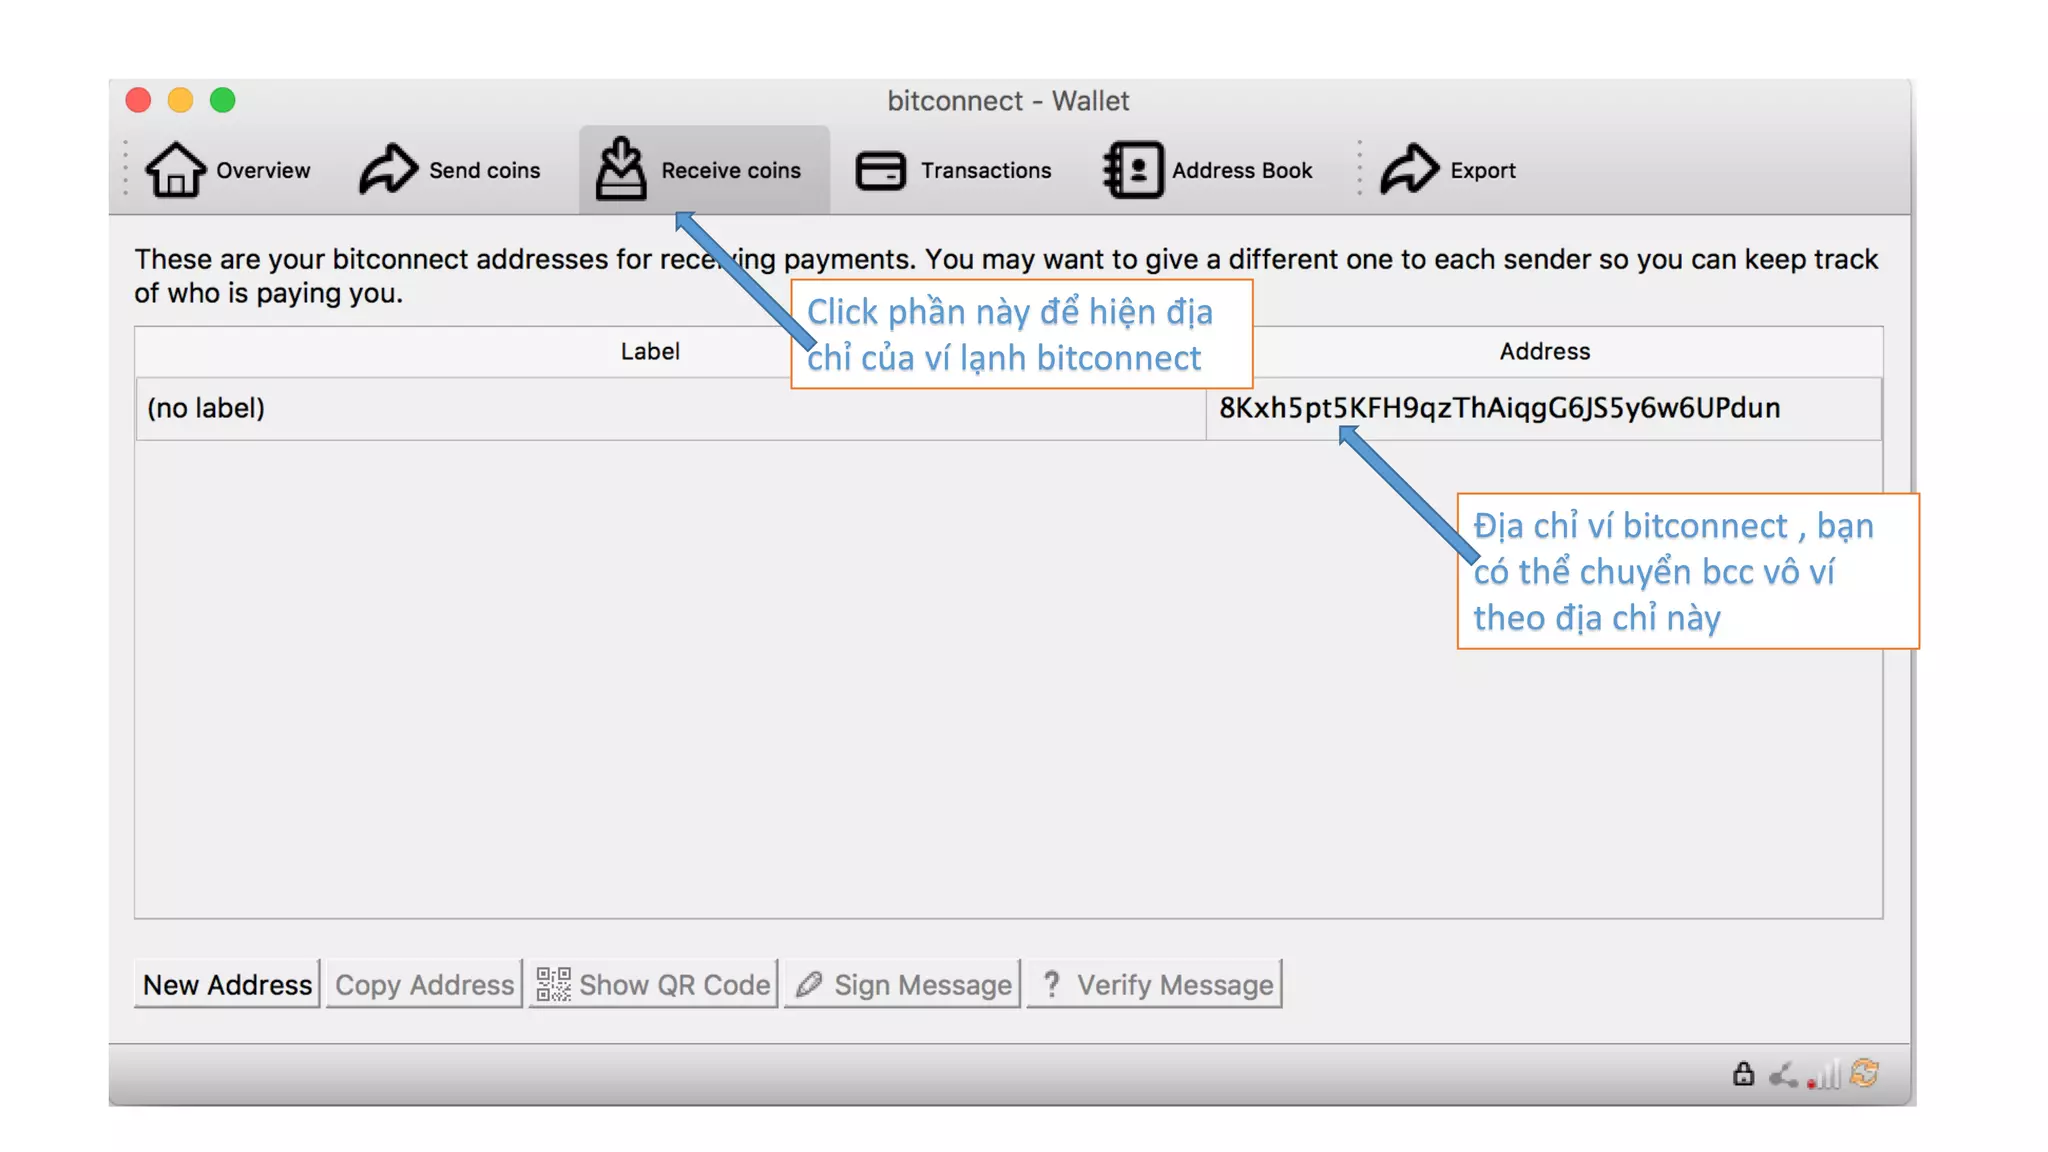Click the Address Book contact icon
This screenshot has height=1152, width=2048.
[1133, 170]
